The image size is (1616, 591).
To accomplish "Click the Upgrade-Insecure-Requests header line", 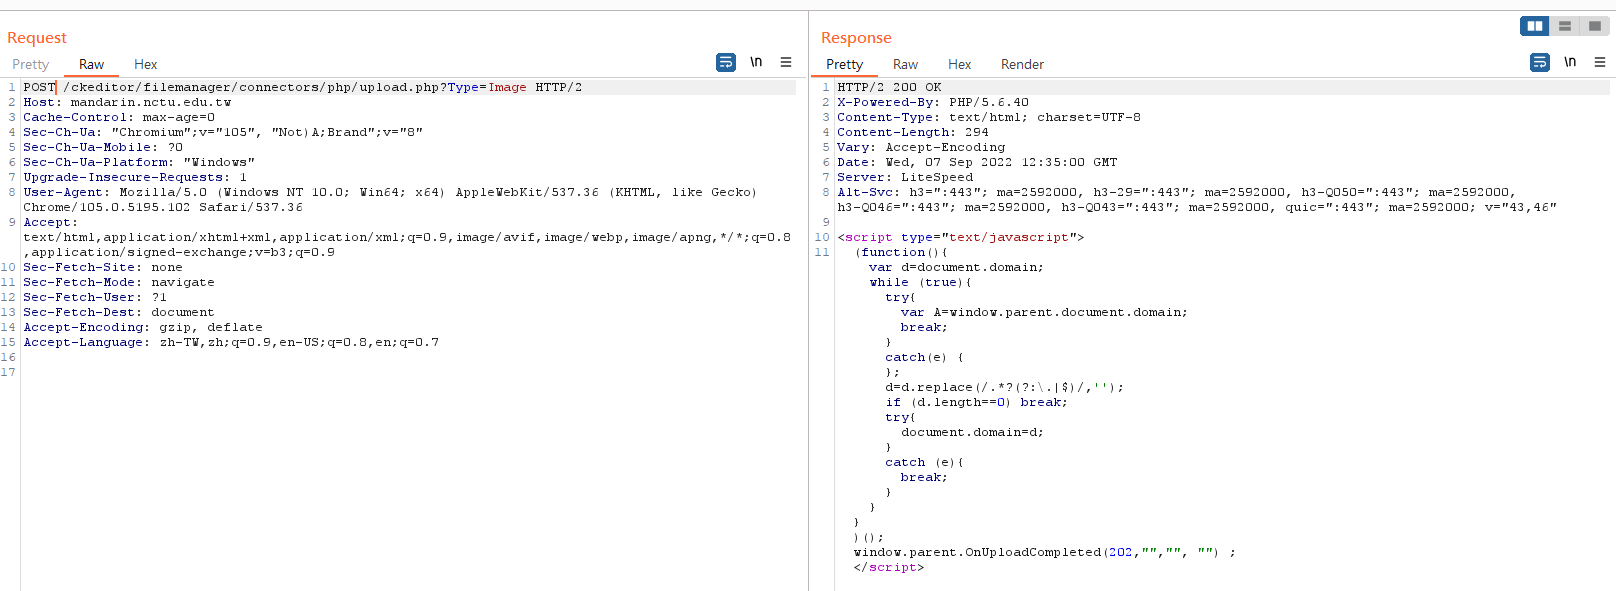I will (135, 177).
